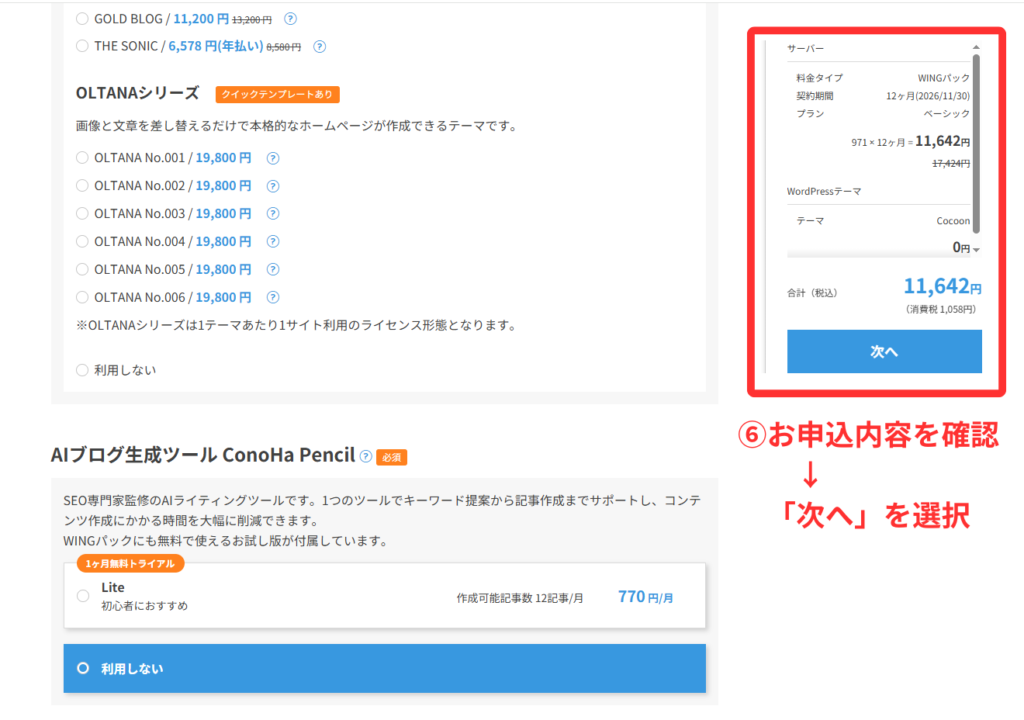The height and width of the screenshot is (720, 1024).
Task: Show help tooltip for OLTANA No.006
Action: pos(273,298)
